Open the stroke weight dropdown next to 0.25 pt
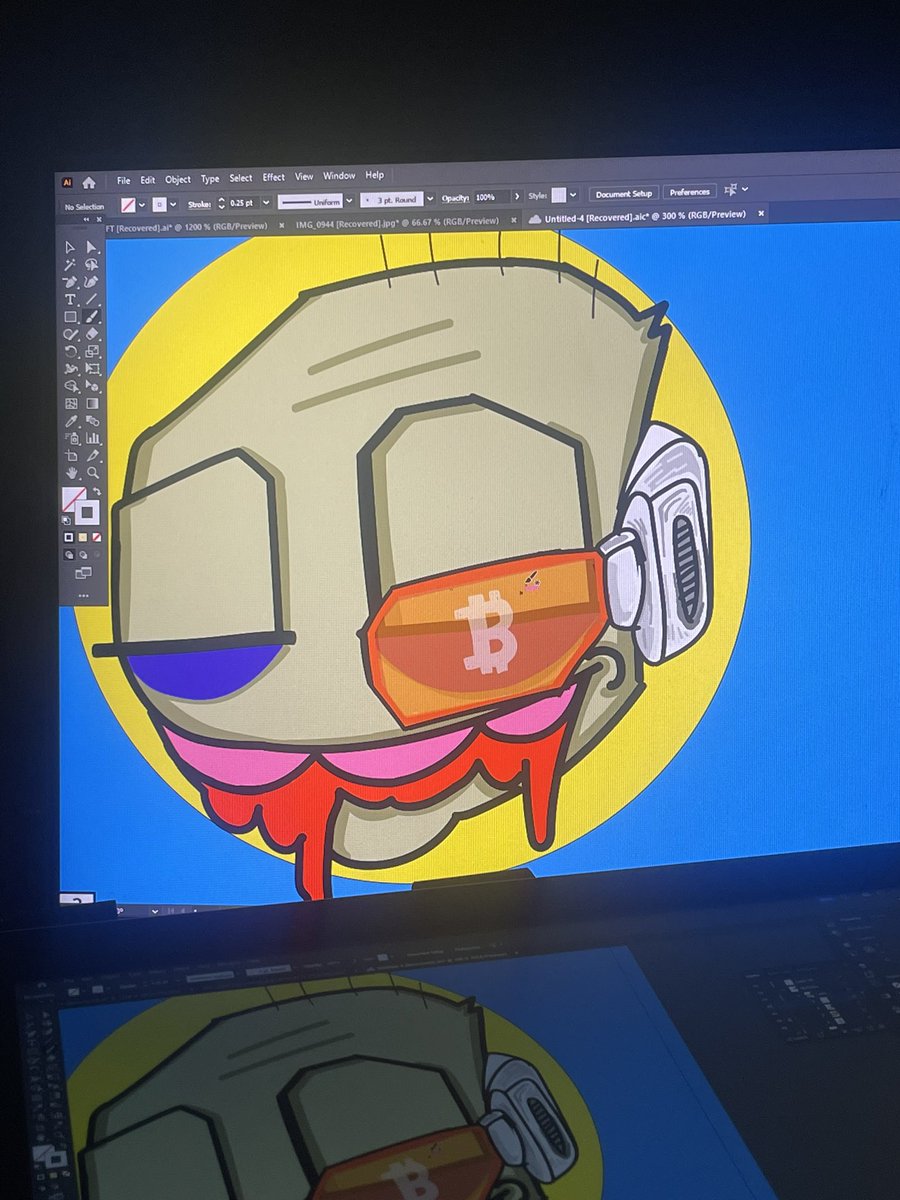This screenshot has width=900, height=1200. (x=266, y=203)
